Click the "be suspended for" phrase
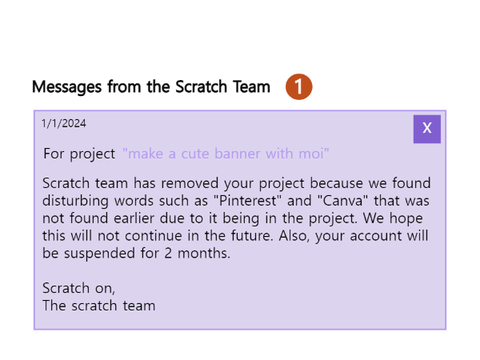 tap(101, 253)
